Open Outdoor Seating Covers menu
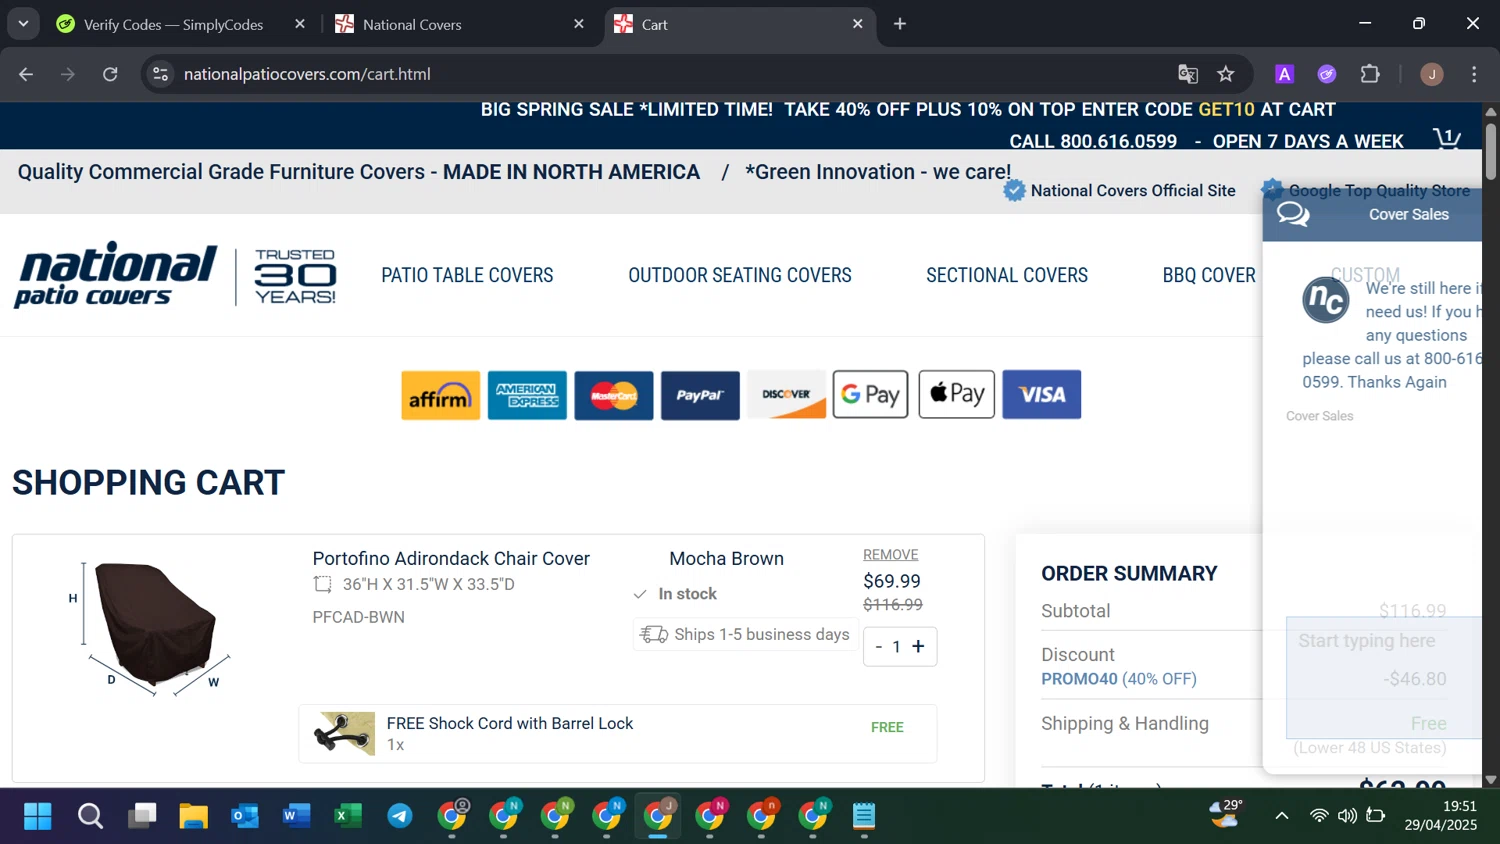The height and width of the screenshot is (844, 1500). point(739,275)
